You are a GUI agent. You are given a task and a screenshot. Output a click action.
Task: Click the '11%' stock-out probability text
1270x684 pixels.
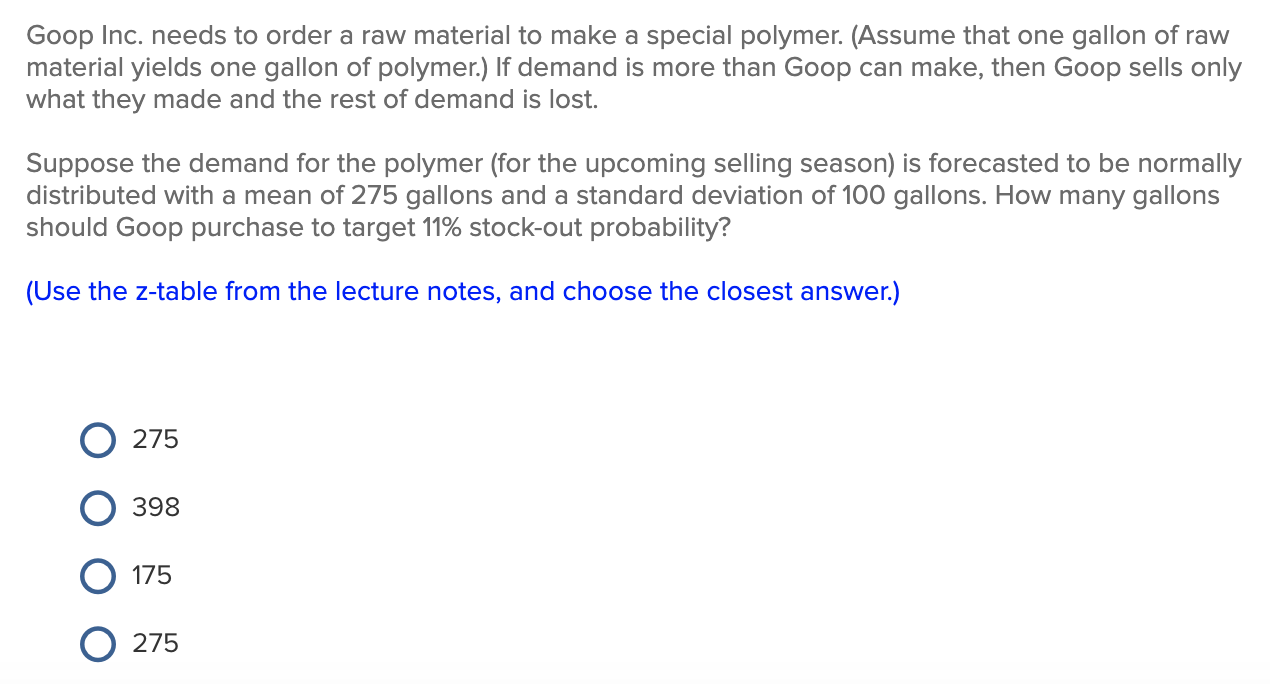coord(440,227)
